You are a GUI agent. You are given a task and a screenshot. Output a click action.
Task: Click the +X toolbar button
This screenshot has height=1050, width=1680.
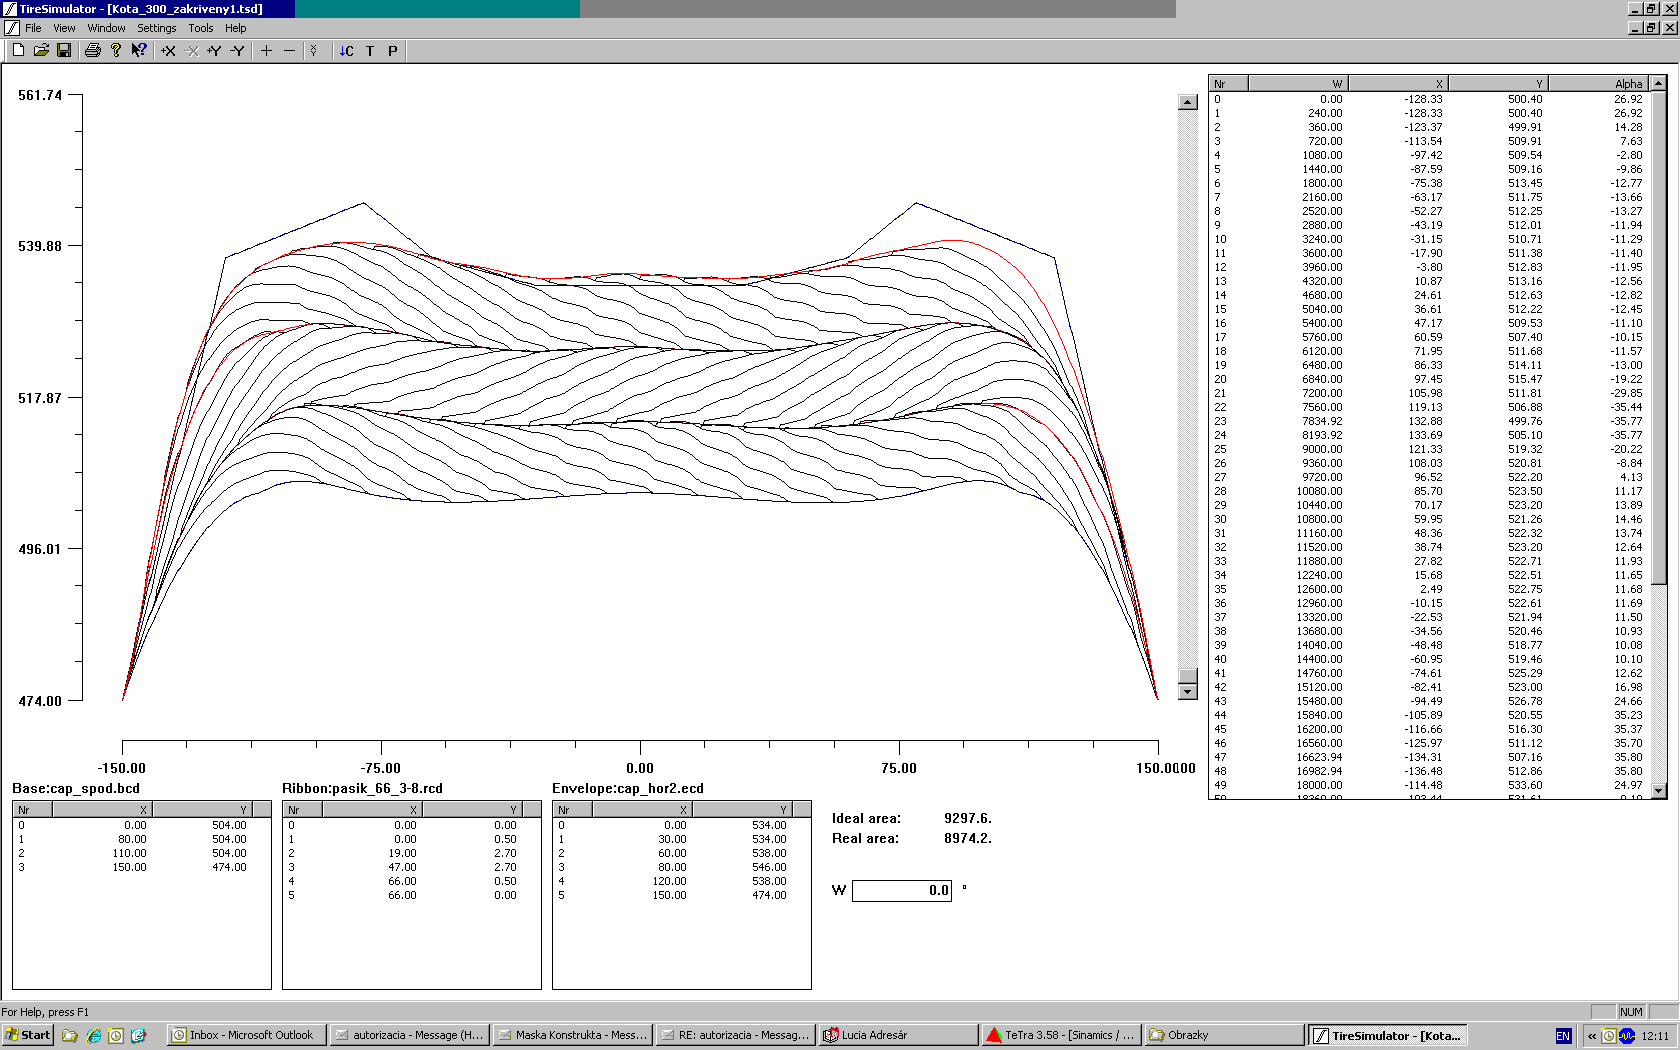click(168, 50)
